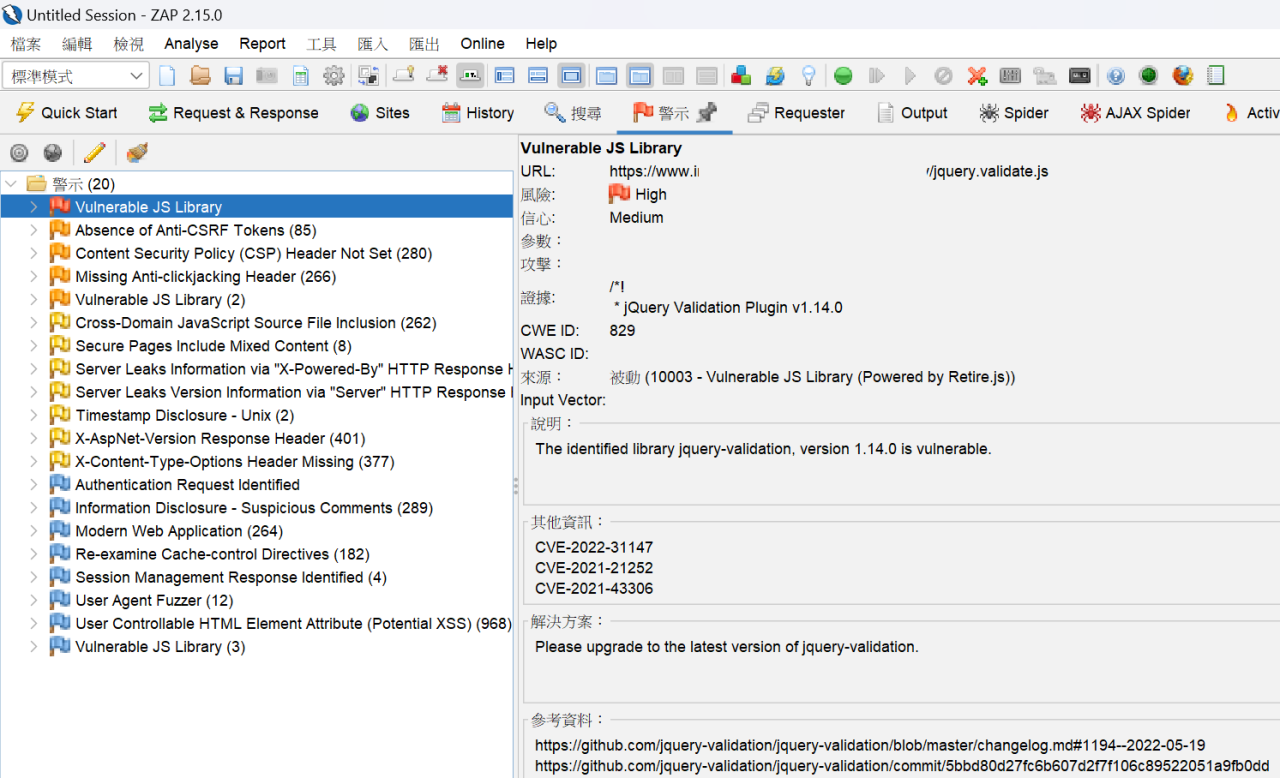The height and width of the screenshot is (778, 1280).
Task: Open the Analyse menu
Action: pos(191,44)
